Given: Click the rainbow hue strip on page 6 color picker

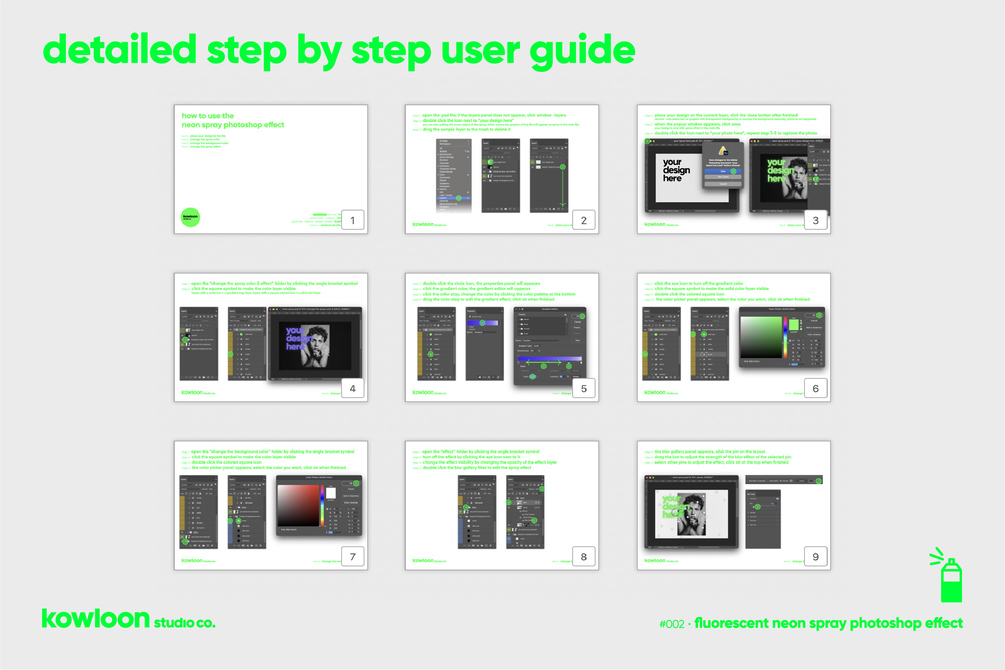Looking at the screenshot, I should [x=785, y=337].
